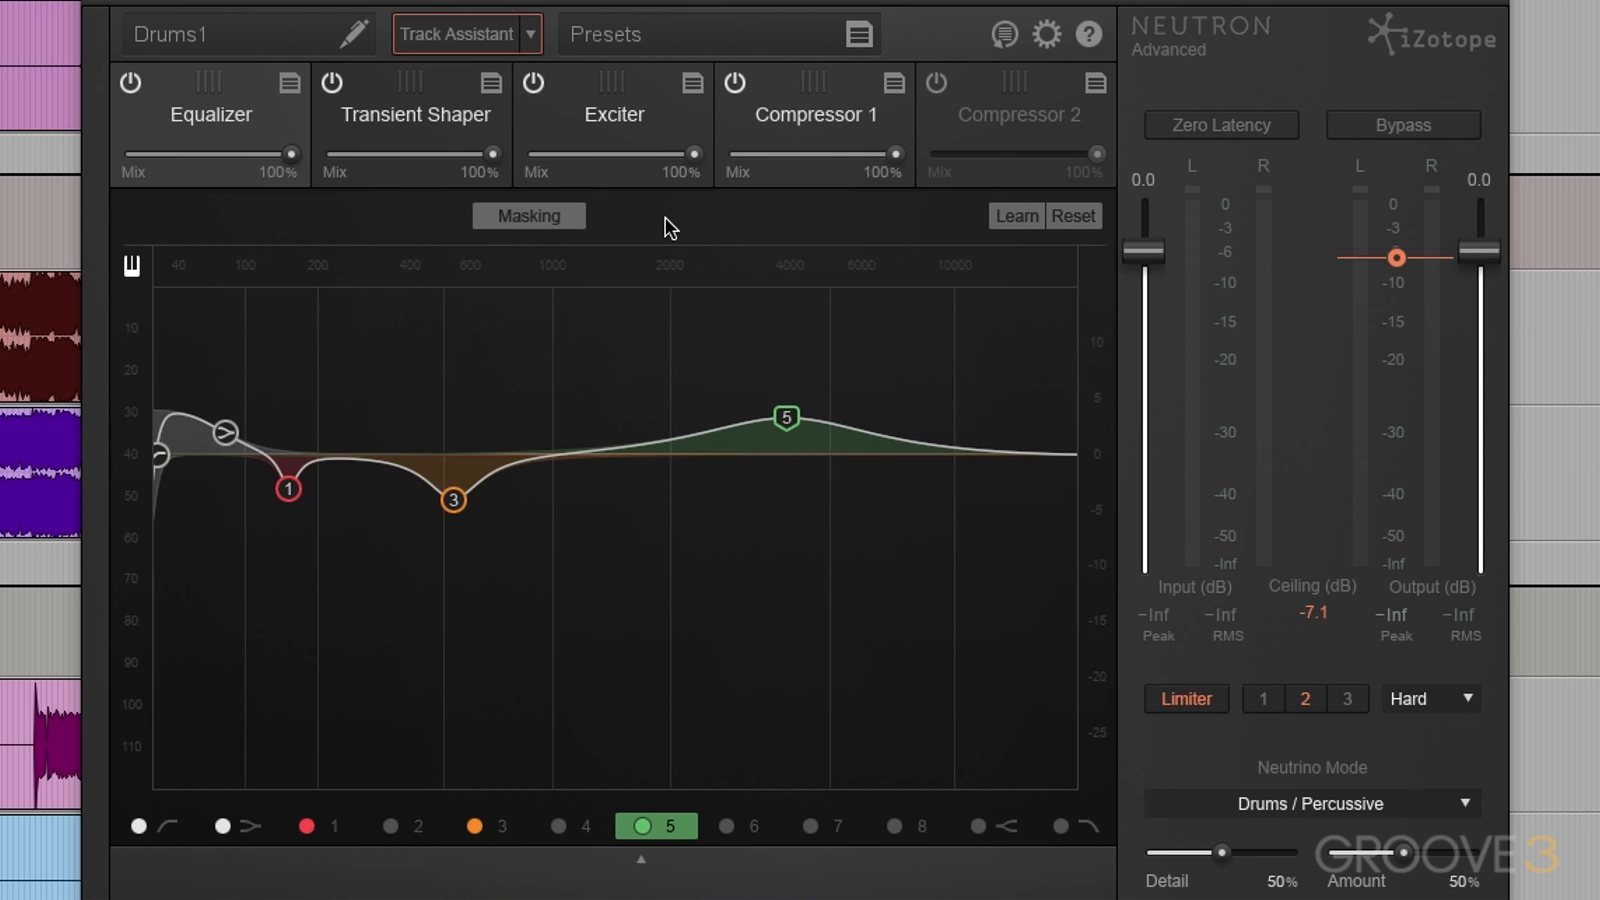Click EQ node 3 on the curve
Screen dimensions: 1600x900
(x=453, y=500)
